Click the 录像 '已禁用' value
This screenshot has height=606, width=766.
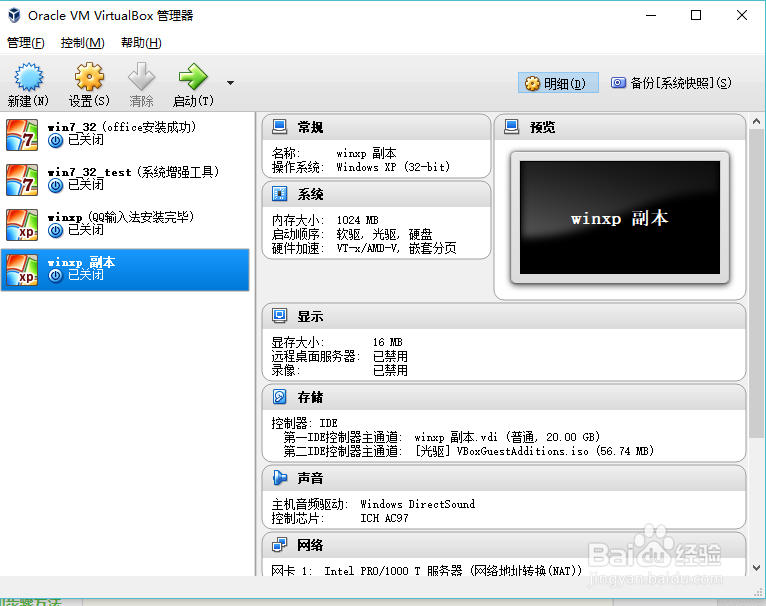tap(390, 370)
